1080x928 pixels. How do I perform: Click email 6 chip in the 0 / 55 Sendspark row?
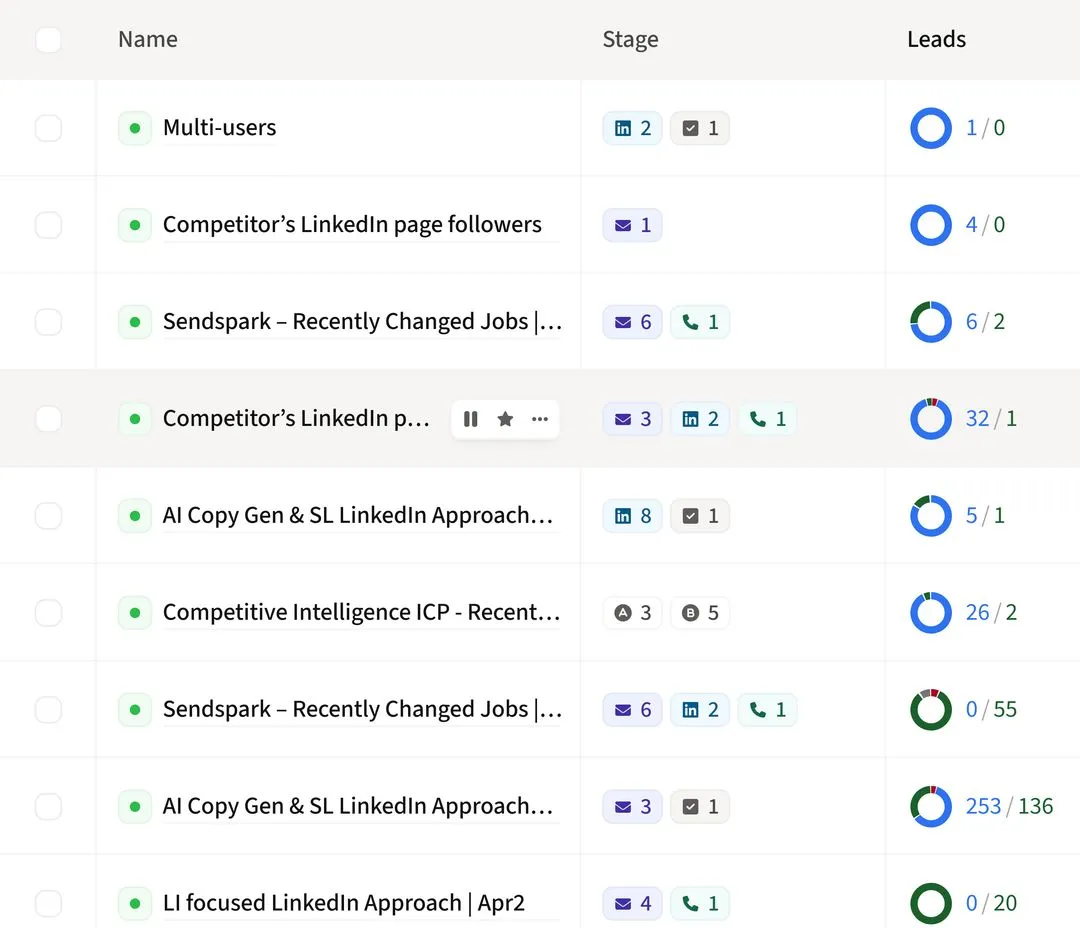(632, 710)
